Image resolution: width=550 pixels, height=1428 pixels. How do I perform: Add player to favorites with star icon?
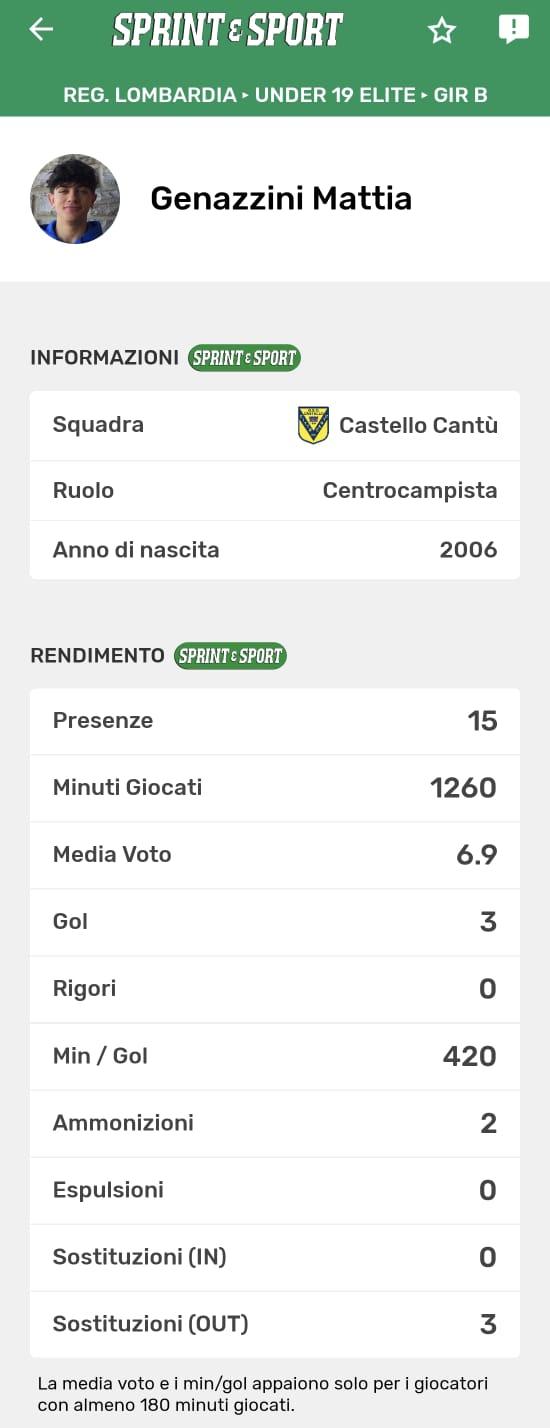pyautogui.click(x=442, y=31)
